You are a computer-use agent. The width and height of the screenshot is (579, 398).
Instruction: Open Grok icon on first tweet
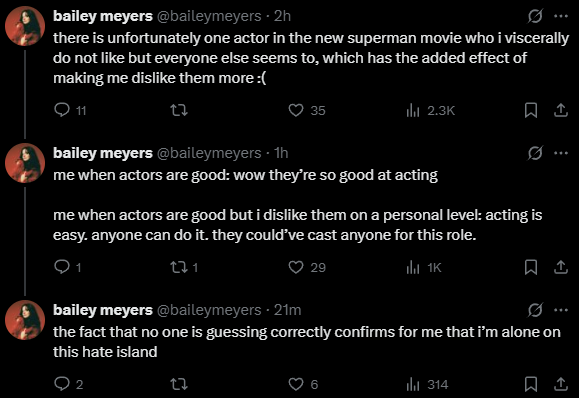tap(535, 16)
